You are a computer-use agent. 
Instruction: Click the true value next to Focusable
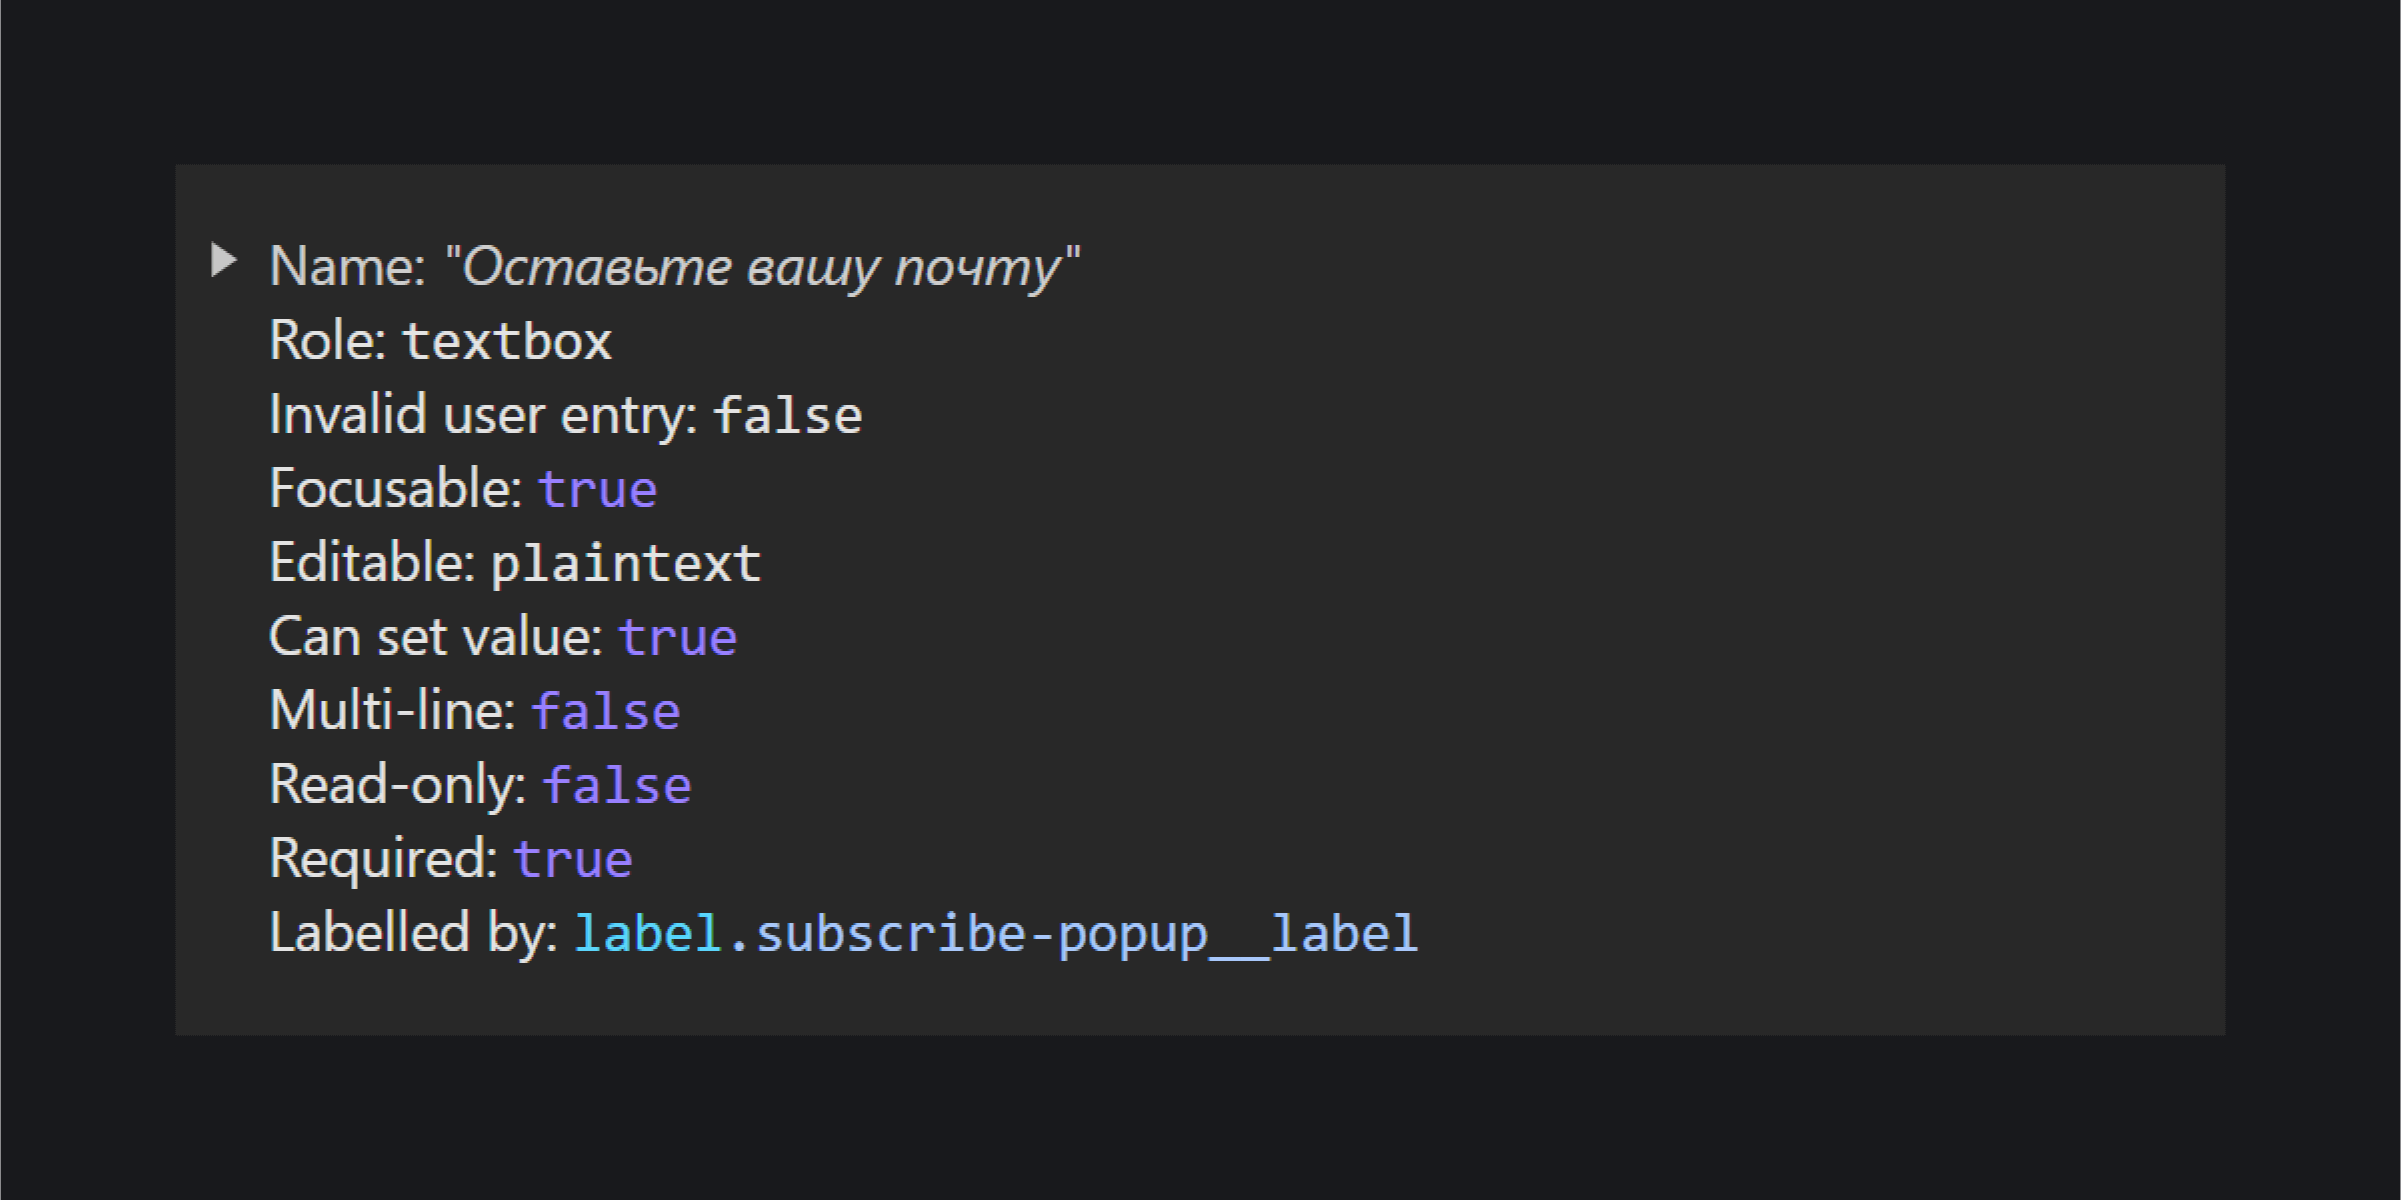click(x=598, y=490)
